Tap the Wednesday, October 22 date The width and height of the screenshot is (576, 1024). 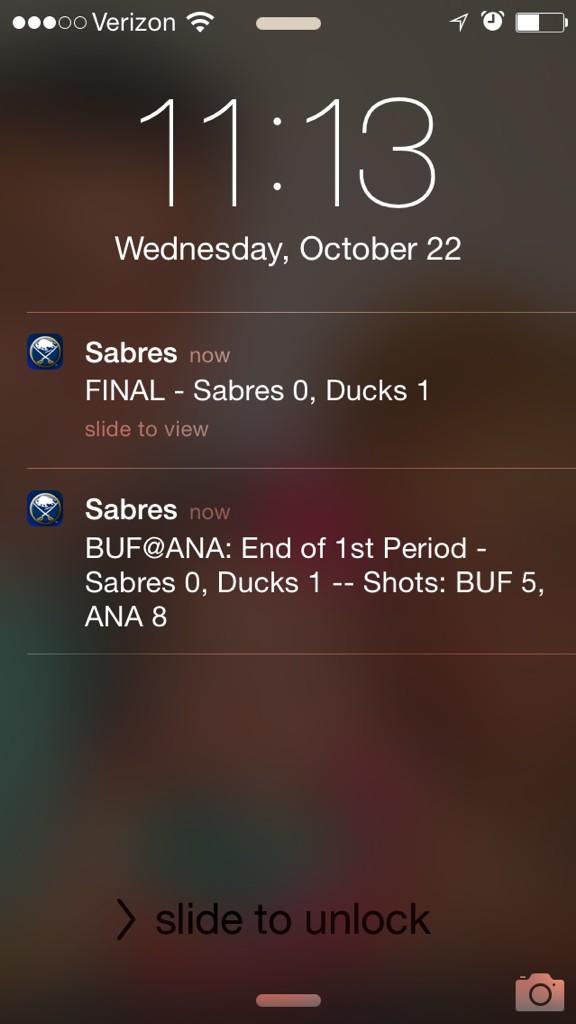288,249
